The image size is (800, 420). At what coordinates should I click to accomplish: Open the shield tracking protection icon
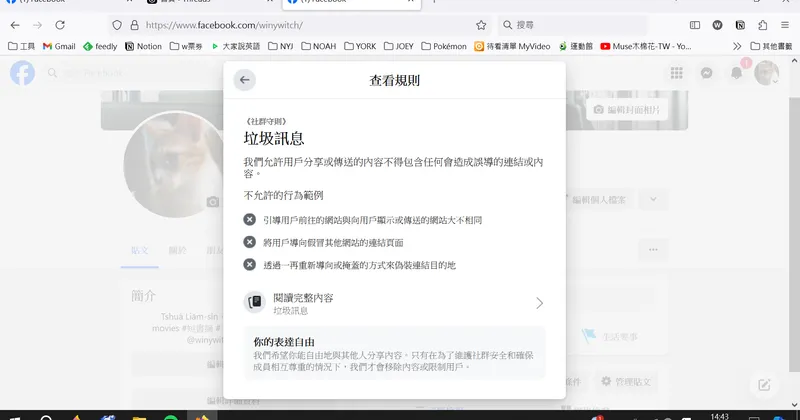pos(117,25)
